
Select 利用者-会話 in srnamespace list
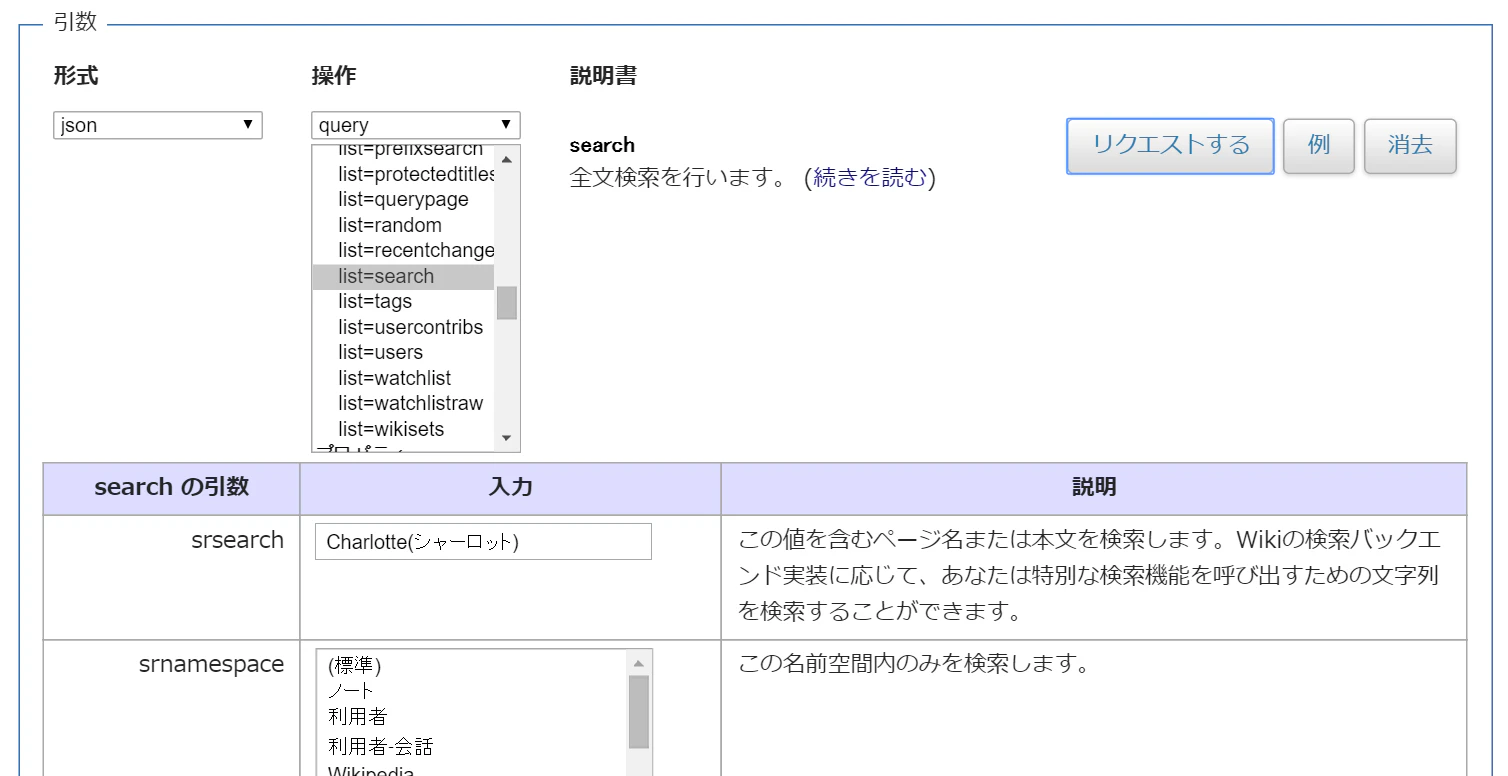tap(471, 746)
